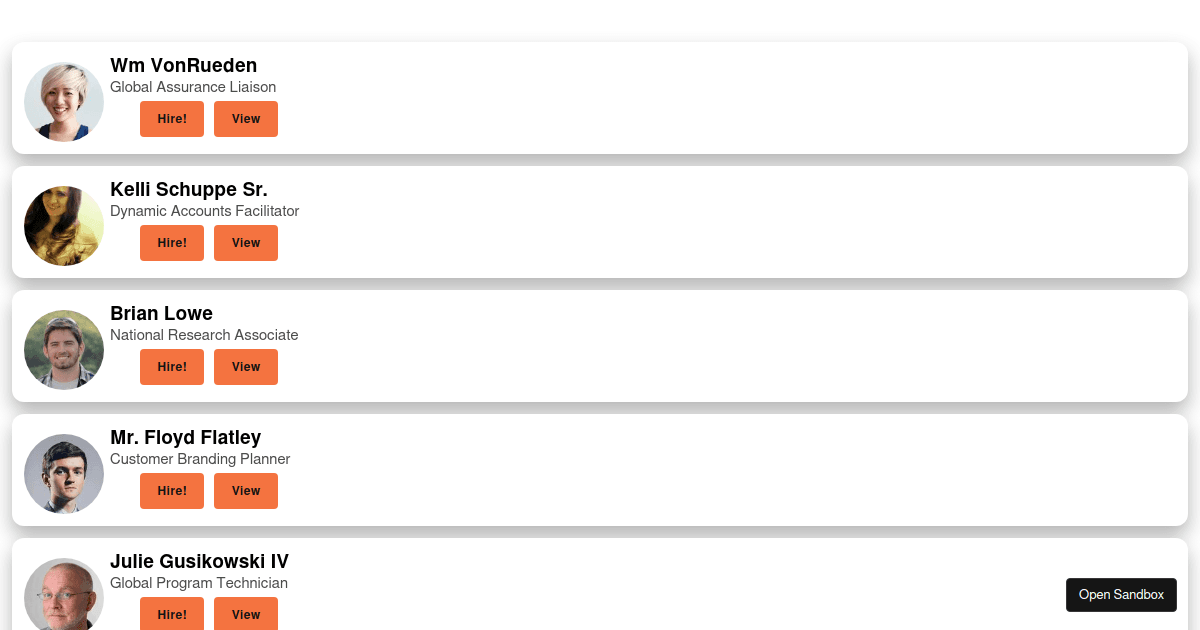Image resolution: width=1200 pixels, height=630 pixels.
Task: Hire Mr. Floyd Flatley
Action: 172,491
